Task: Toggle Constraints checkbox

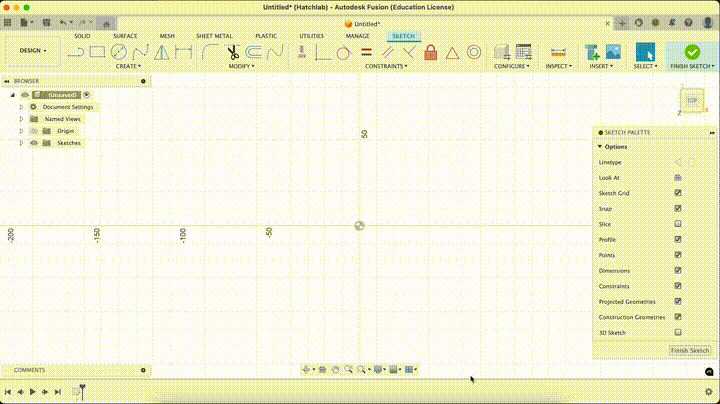Action: (x=678, y=286)
